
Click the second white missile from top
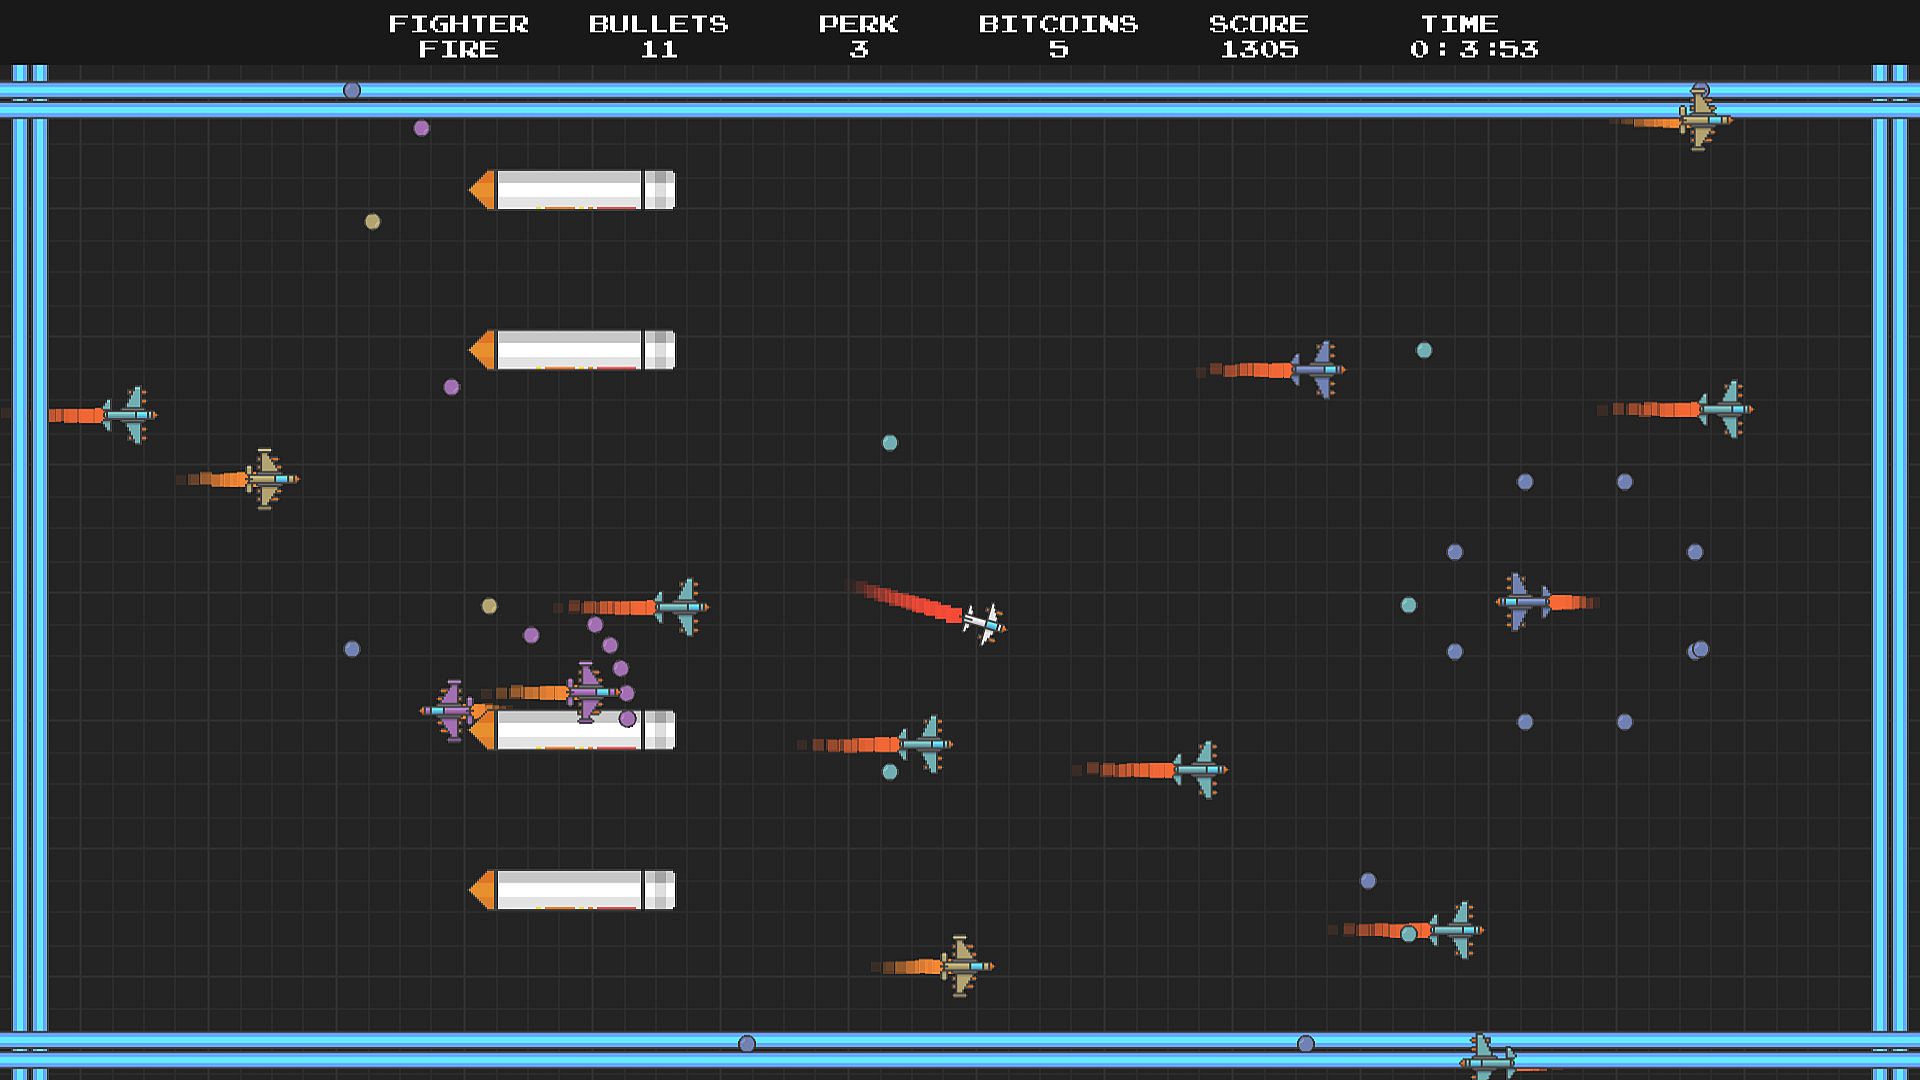pyautogui.click(x=572, y=350)
